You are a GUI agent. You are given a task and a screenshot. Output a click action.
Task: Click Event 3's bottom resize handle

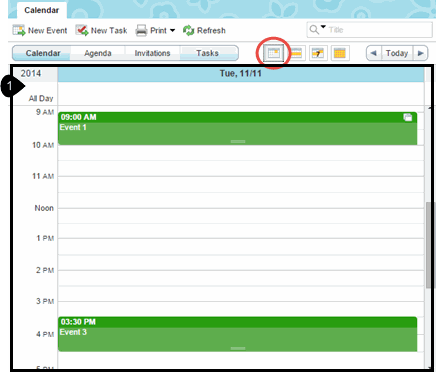click(x=238, y=348)
